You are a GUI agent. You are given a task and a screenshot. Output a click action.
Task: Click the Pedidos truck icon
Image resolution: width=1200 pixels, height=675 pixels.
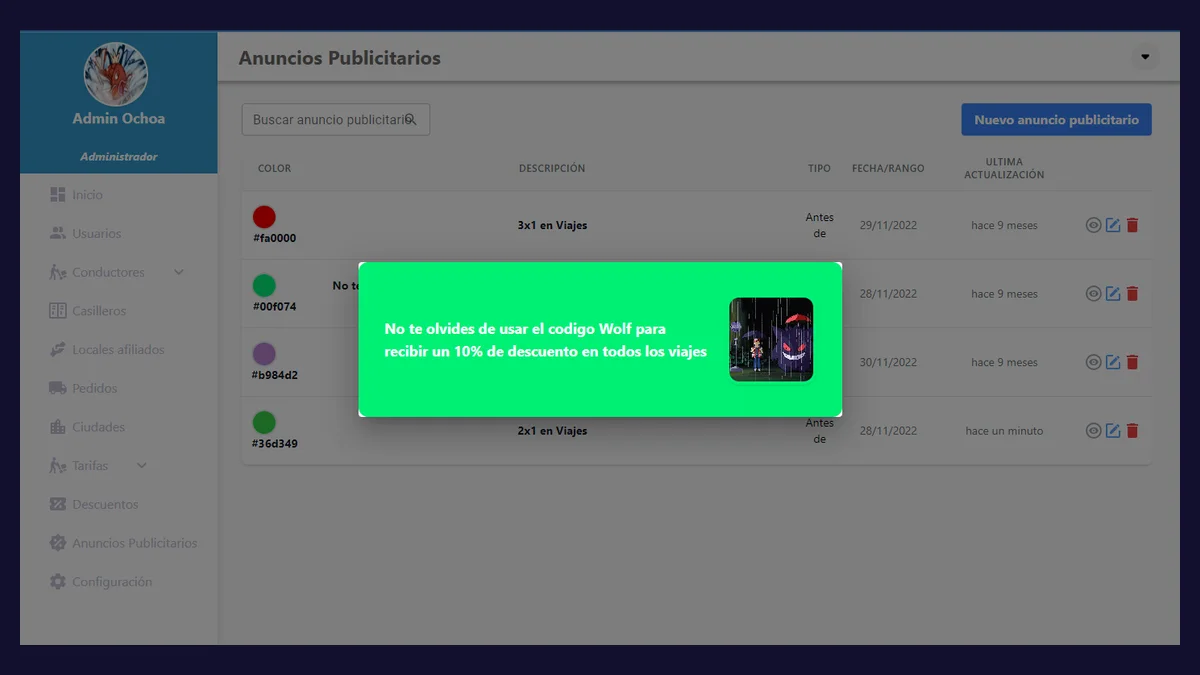point(58,388)
